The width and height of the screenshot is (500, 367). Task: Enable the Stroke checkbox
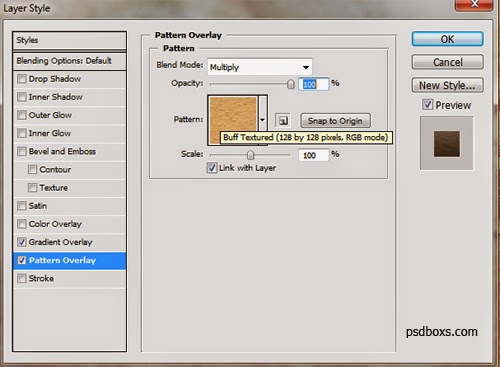[x=22, y=278]
